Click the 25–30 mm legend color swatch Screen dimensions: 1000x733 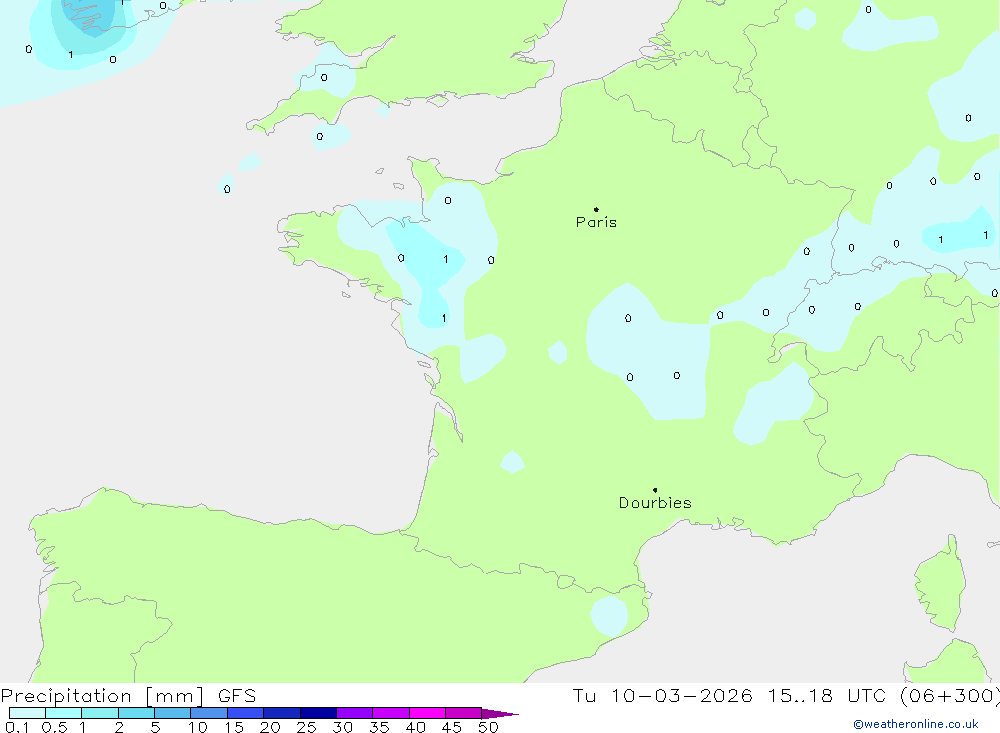point(318,713)
